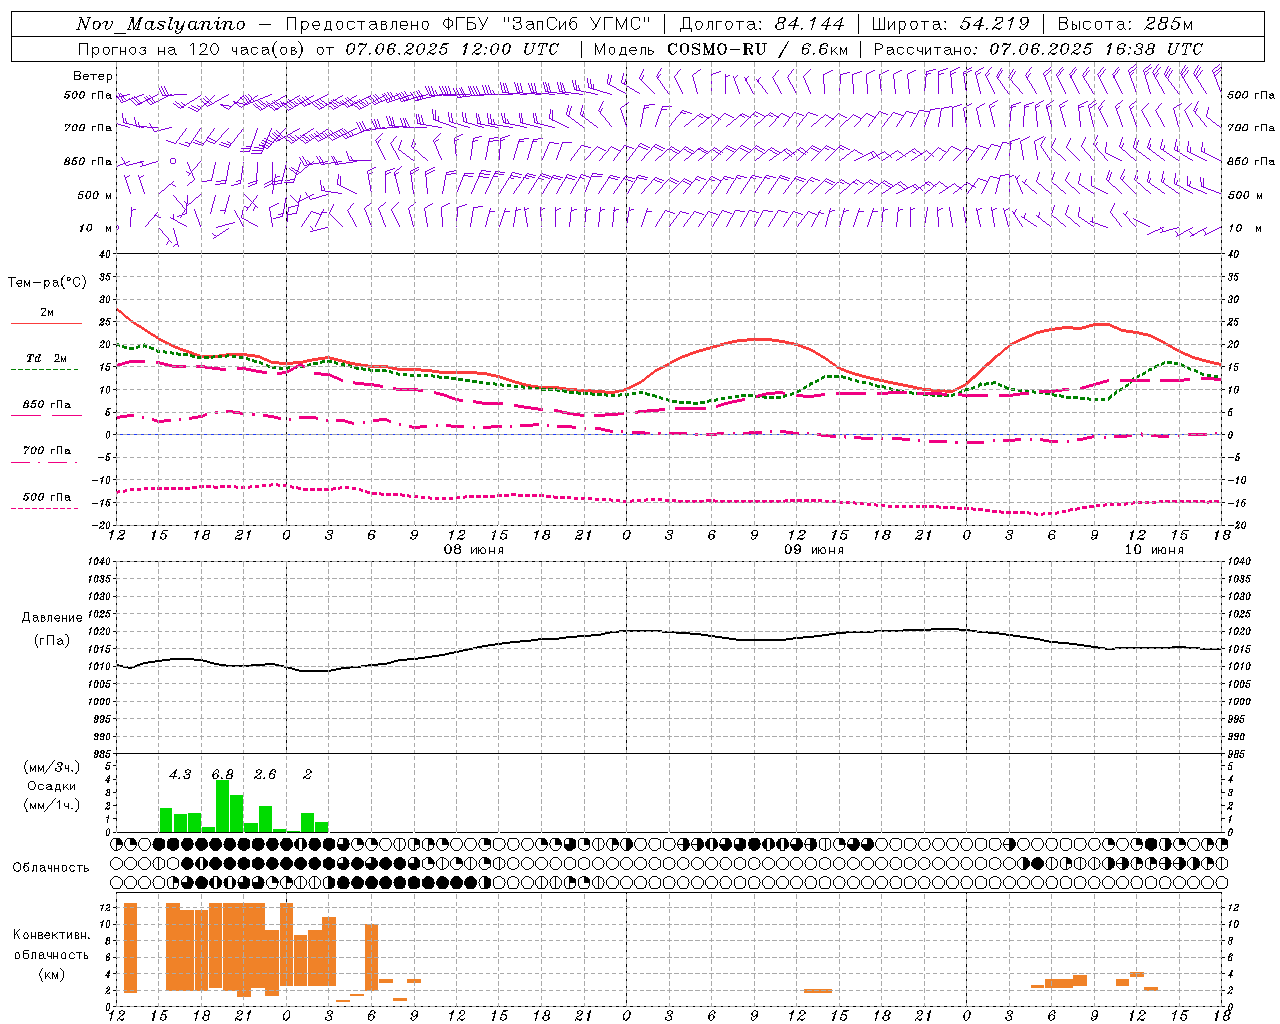This screenshot has height=1024, width=1280.
Task: Click the Рассчитано: 07.06.2025 16:38 UTC timestamp
Action: (x=1038, y=49)
